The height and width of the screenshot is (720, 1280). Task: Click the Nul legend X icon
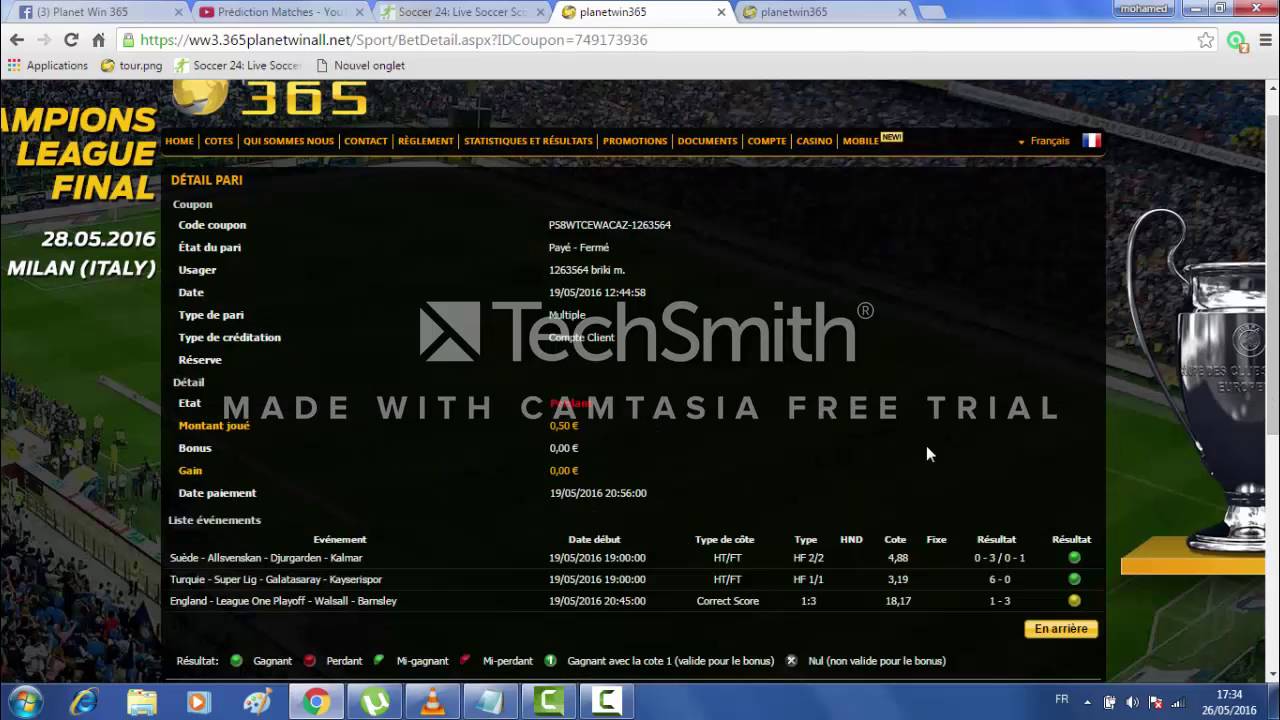coord(791,661)
